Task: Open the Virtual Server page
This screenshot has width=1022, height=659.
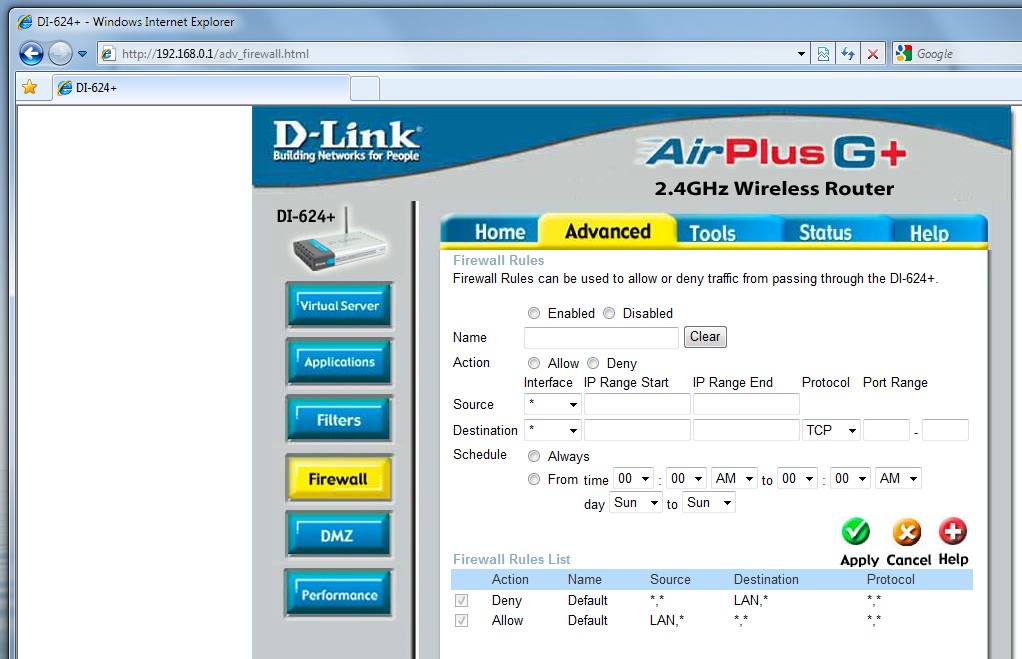Action: pyautogui.click(x=339, y=305)
